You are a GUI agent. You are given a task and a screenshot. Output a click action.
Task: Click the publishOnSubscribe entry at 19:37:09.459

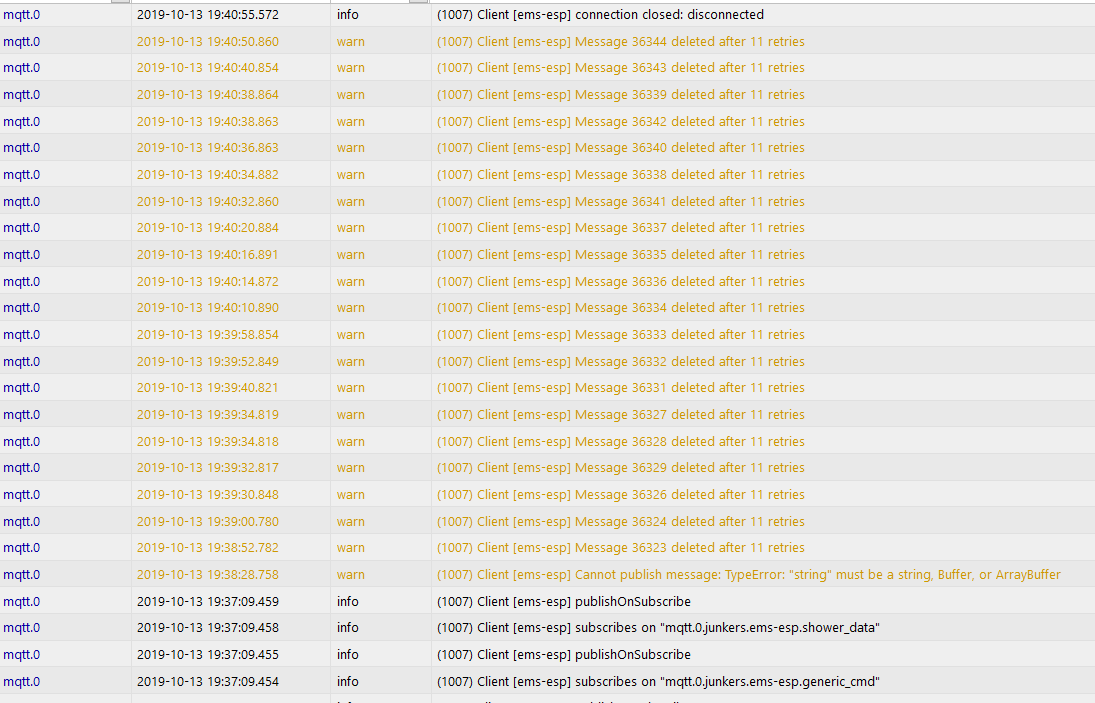coord(564,601)
